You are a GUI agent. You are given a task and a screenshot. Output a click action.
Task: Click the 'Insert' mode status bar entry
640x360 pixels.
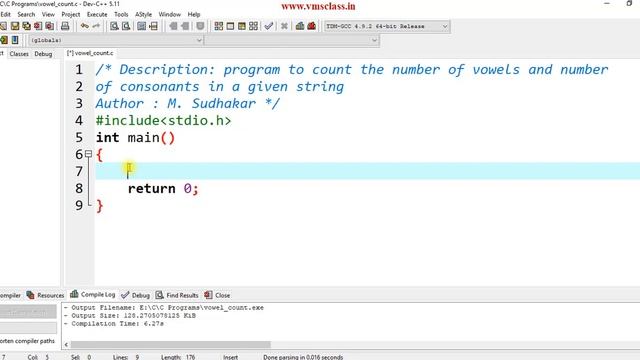click(x=230, y=357)
